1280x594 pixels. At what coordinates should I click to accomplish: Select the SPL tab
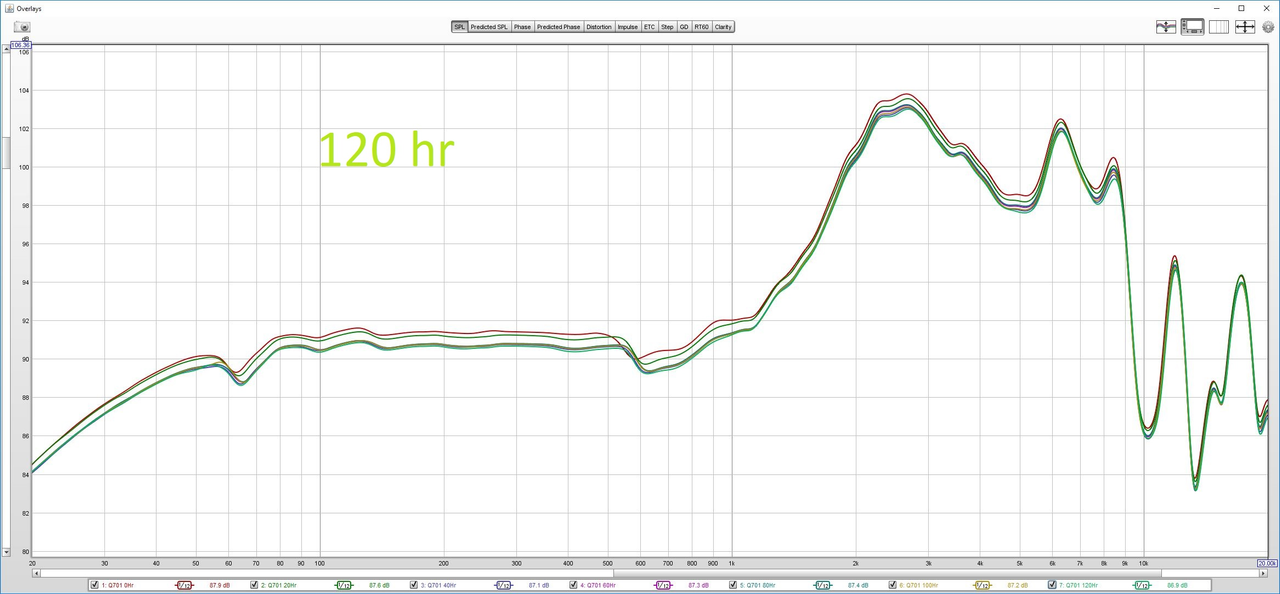pyautogui.click(x=459, y=27)
